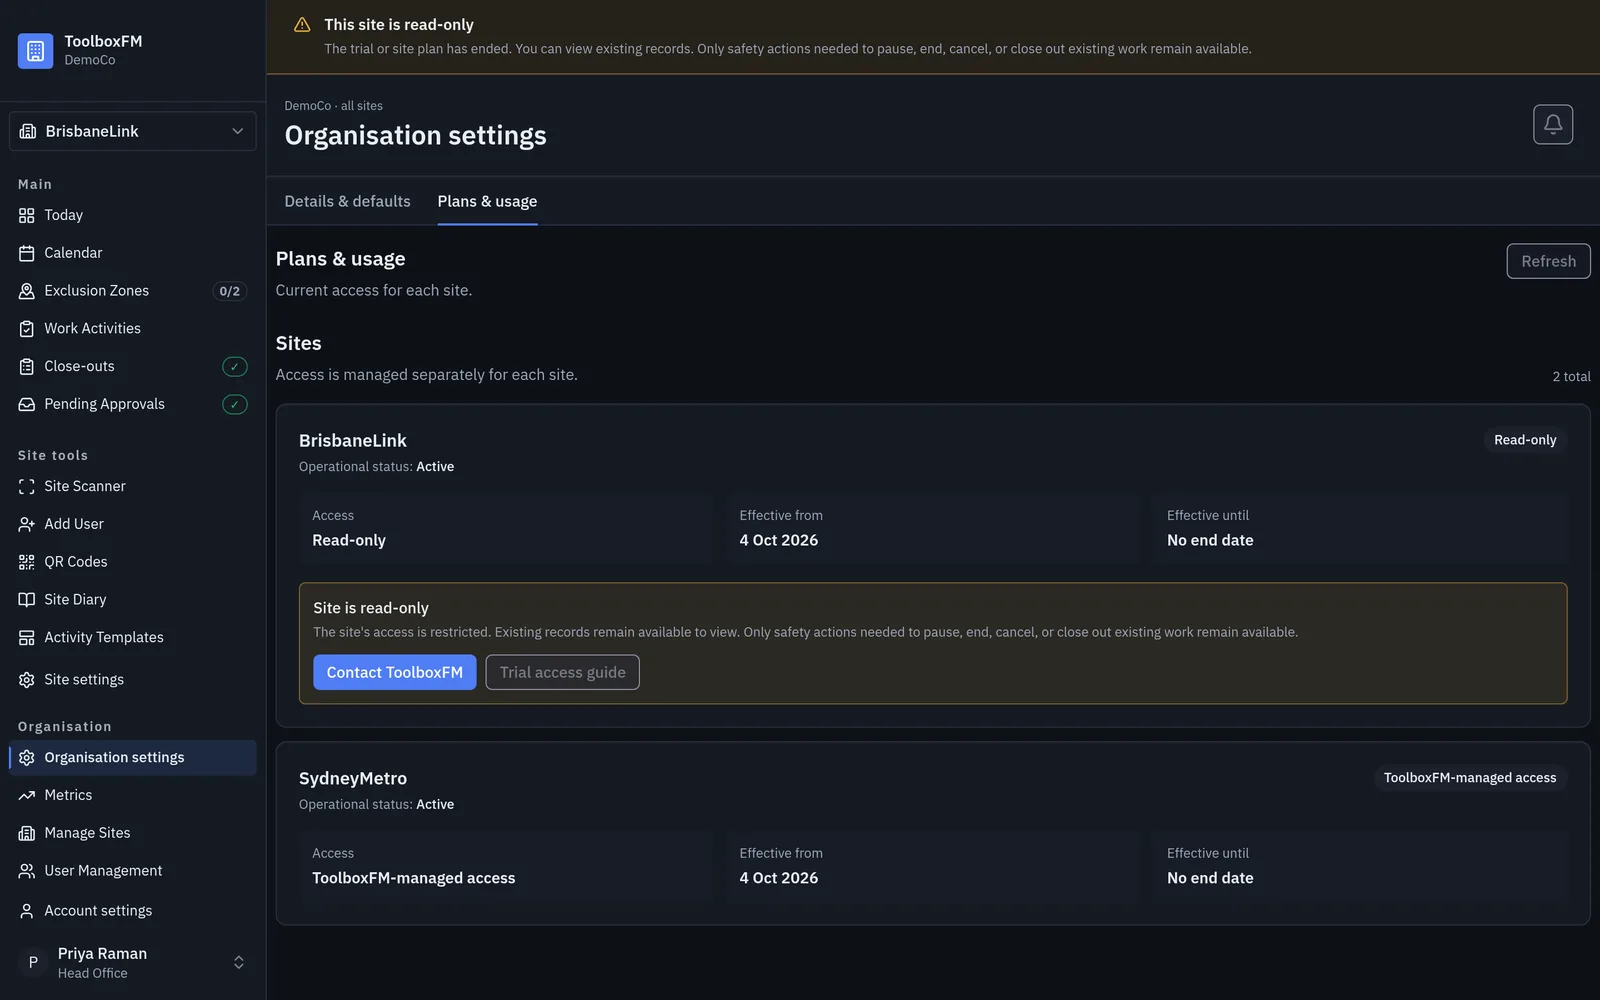Click the Pending Approvals green check badge

pyautogui.click(x=234, y=404)
